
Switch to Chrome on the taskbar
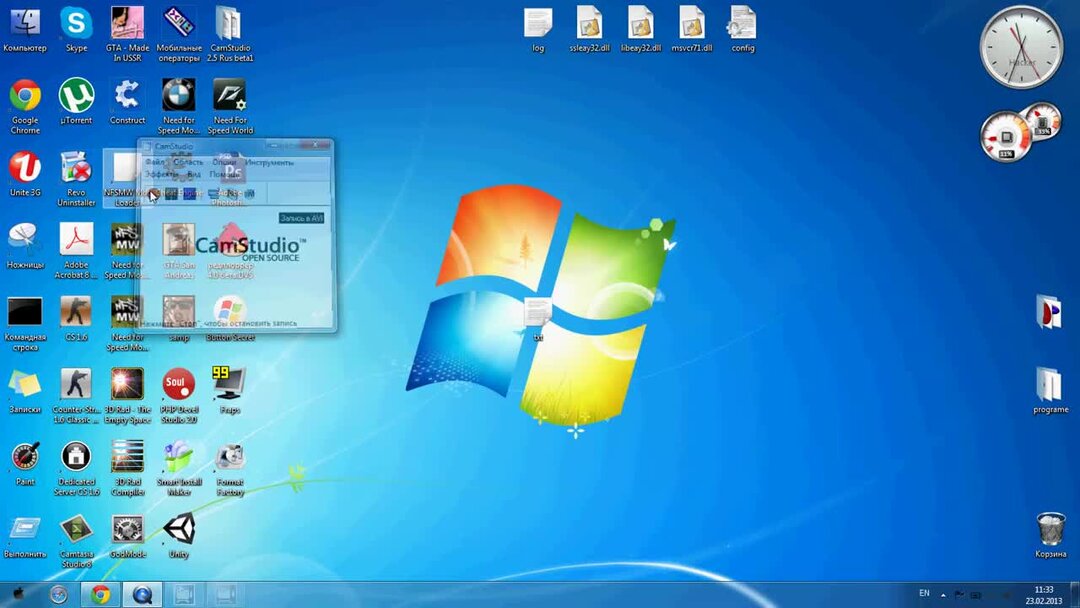click(x=101, y=594)
